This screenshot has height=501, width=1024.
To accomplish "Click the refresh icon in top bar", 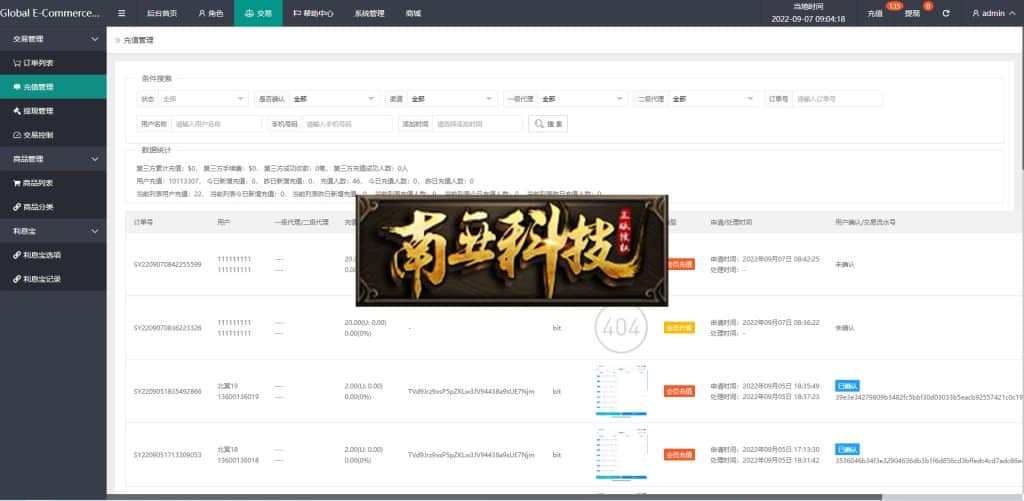I will click(x=946, y=13).
